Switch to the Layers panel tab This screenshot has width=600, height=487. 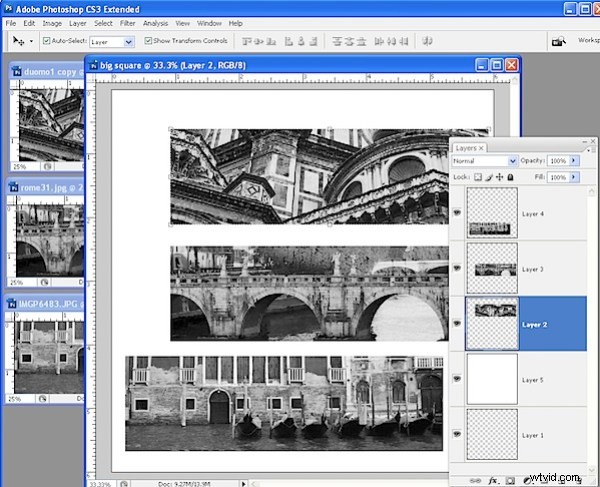pos(465,147)
